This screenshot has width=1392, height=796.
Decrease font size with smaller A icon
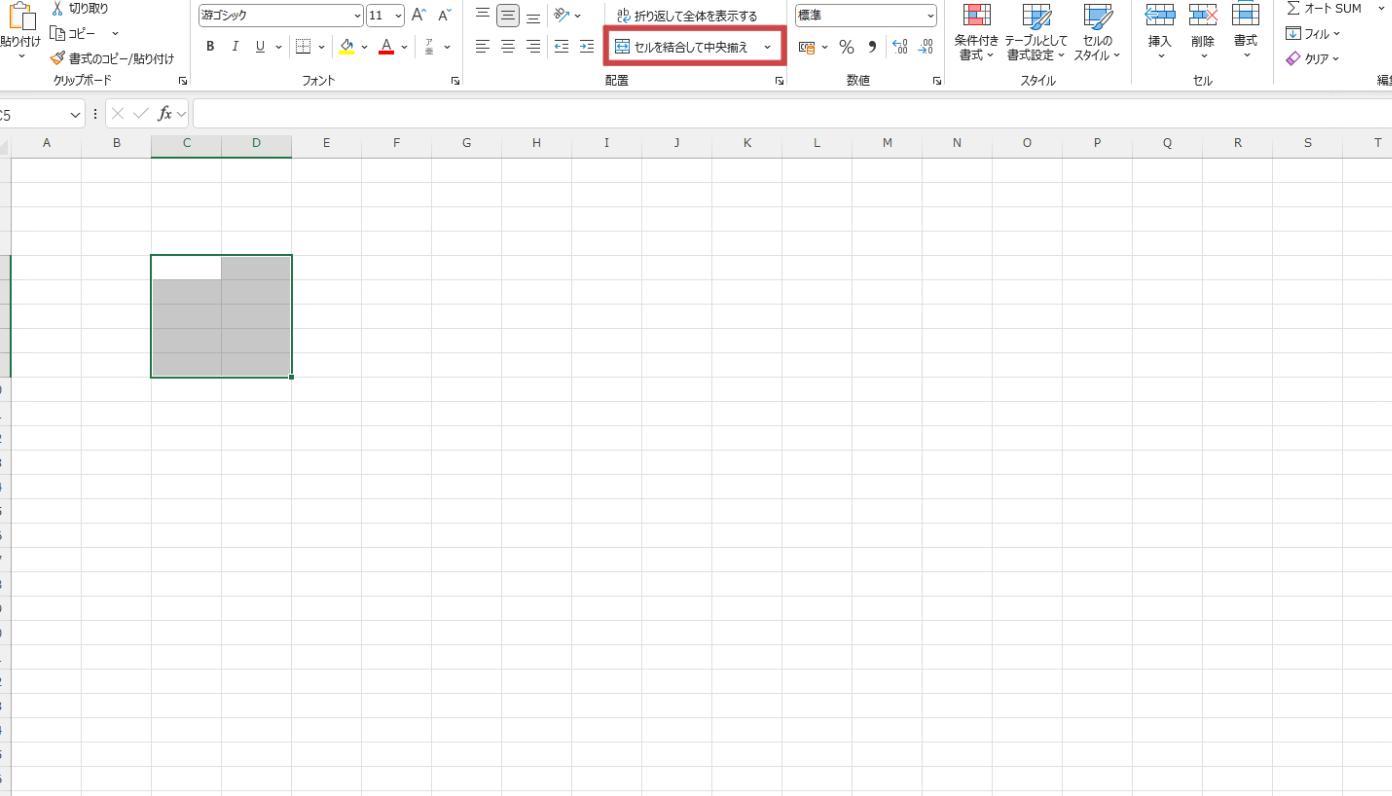point(445,15)
